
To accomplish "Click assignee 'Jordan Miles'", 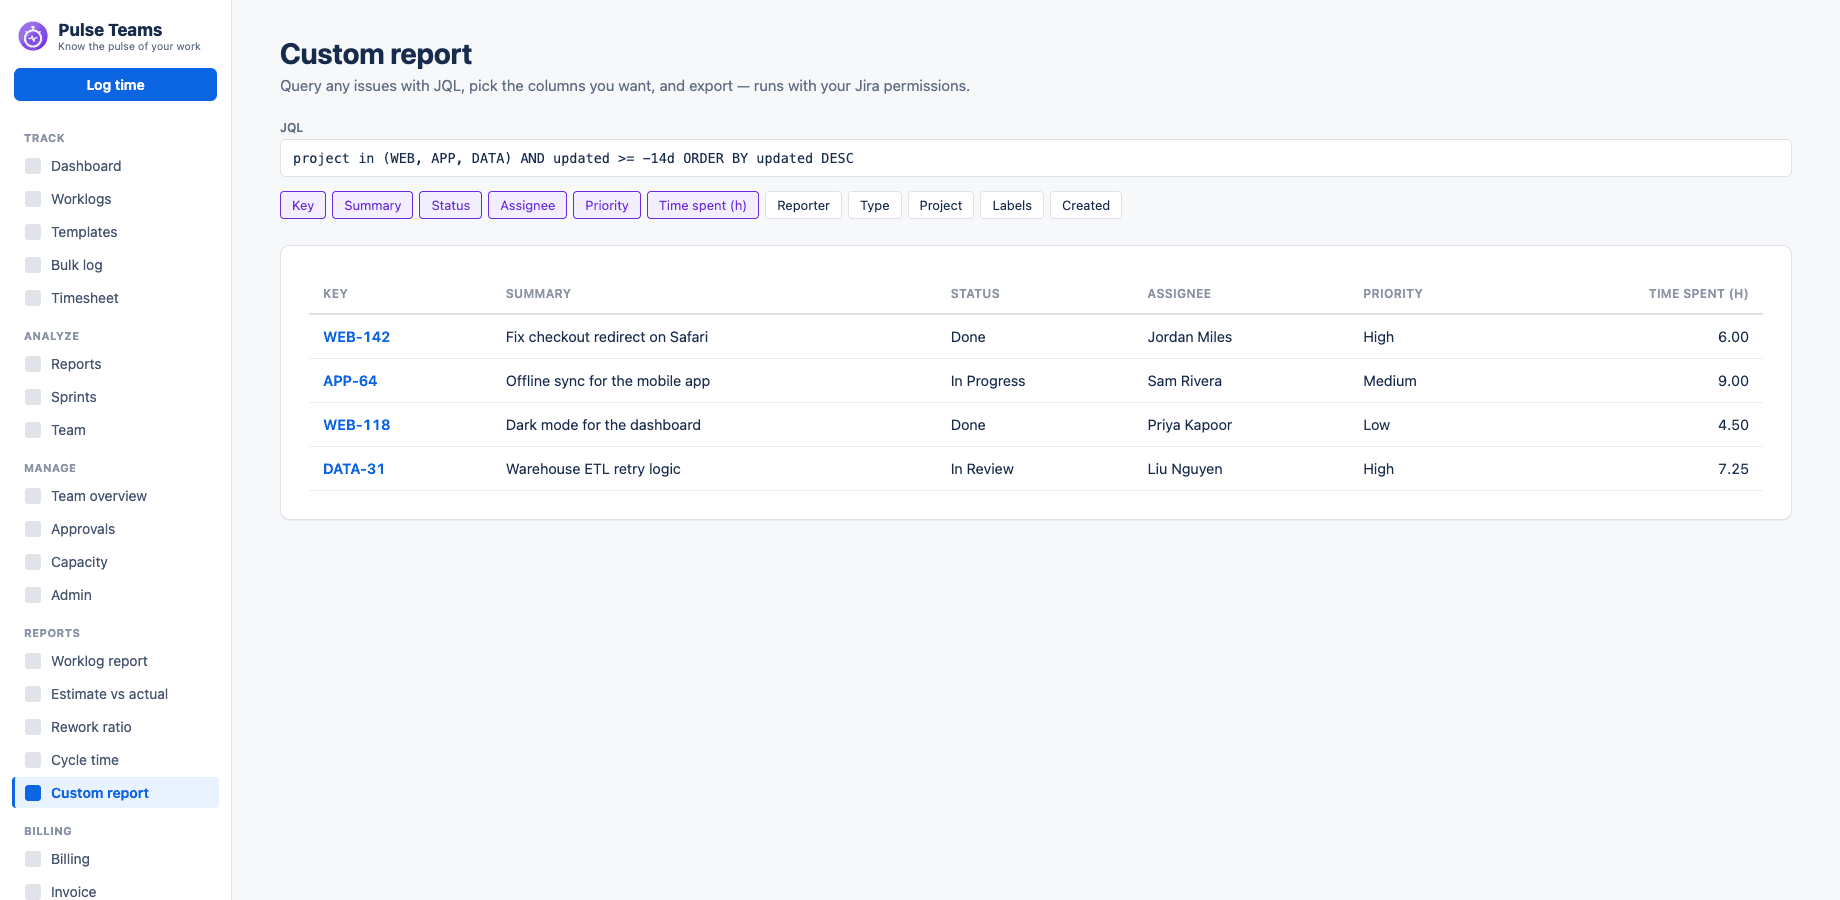I will (x=1189, y=337).
